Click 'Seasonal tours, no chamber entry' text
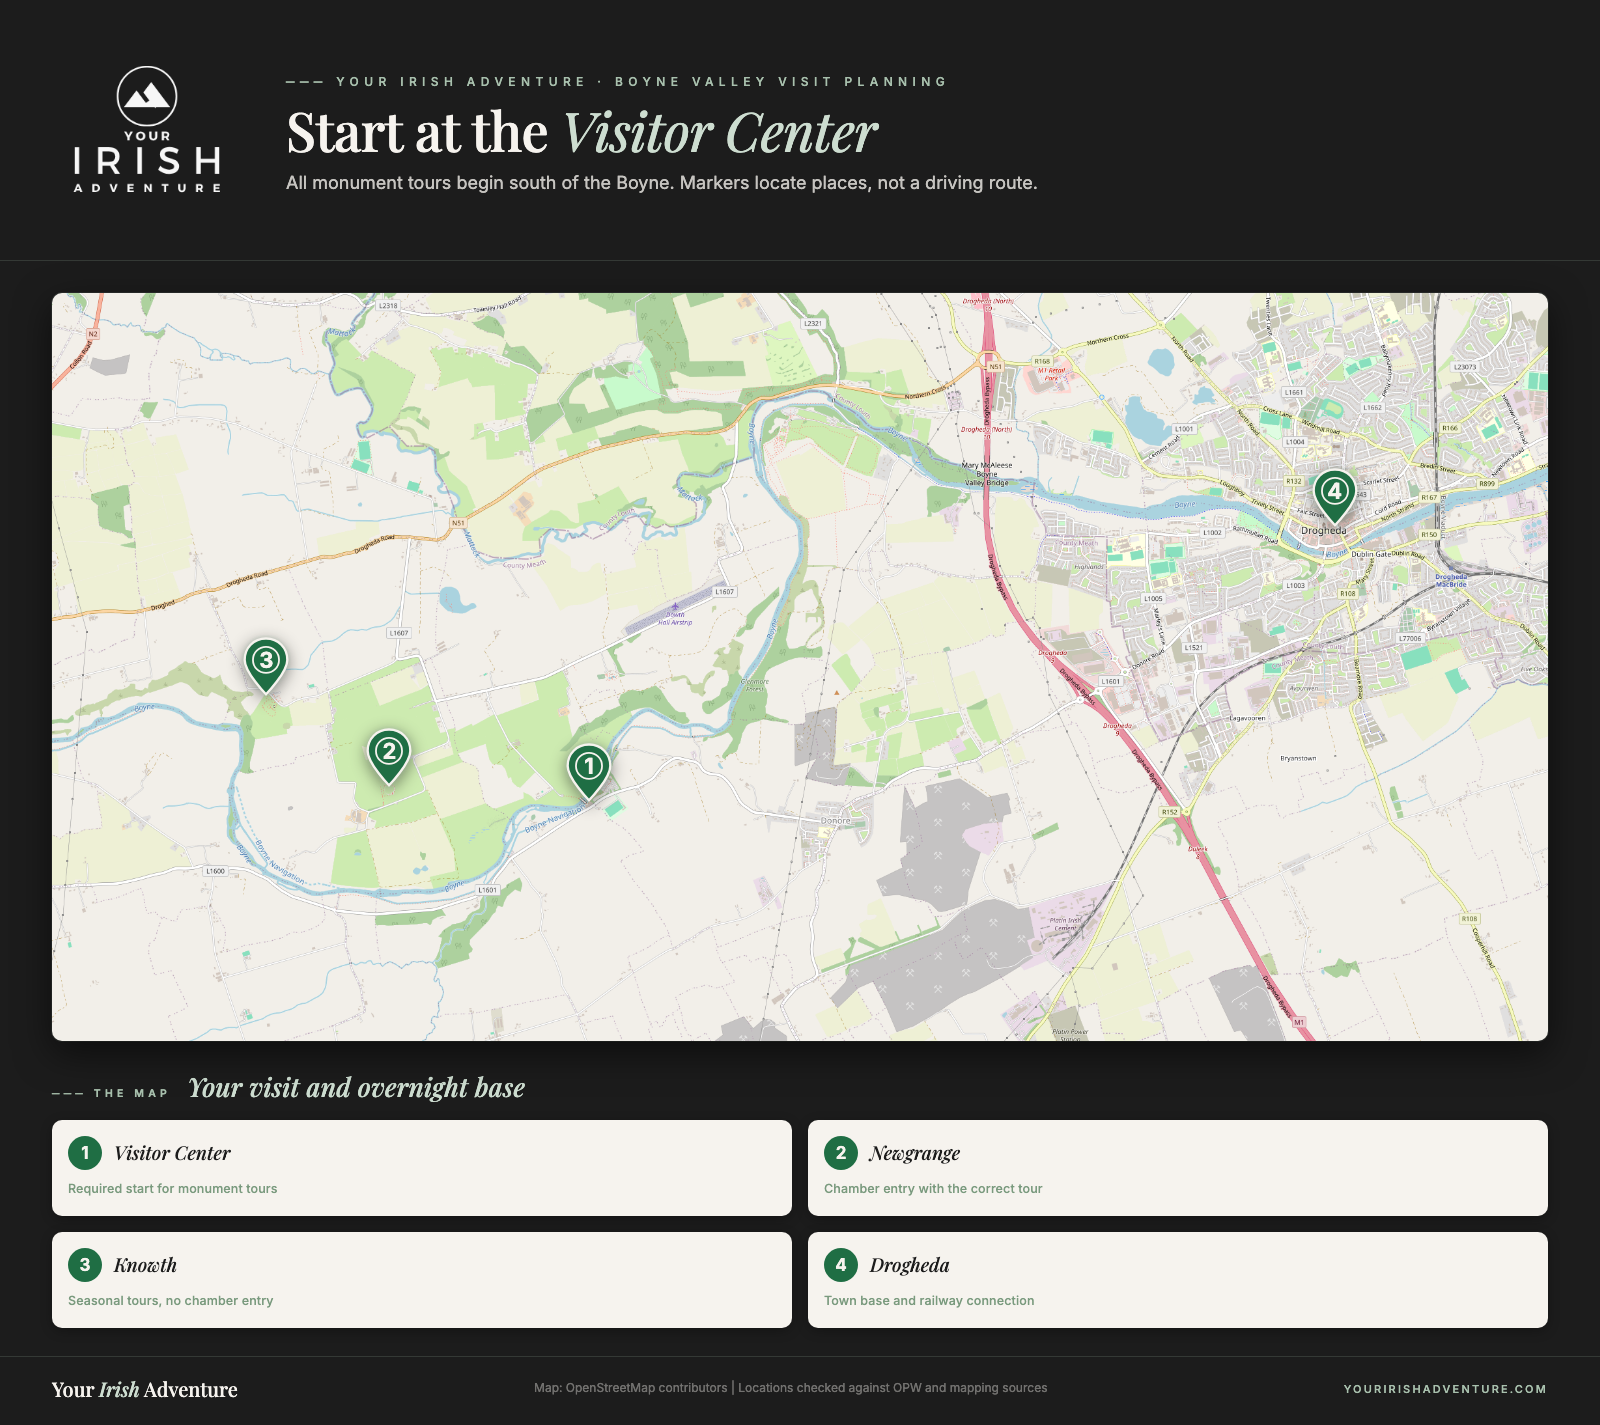Image resolution: width=1600 pixels, height=1425 pixels. [171, 1301]
